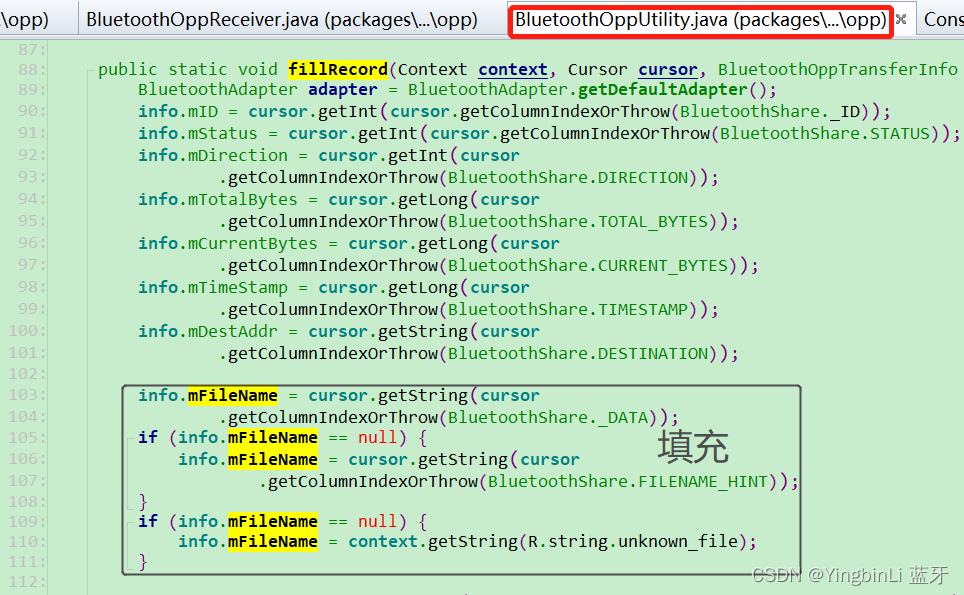
Task: Click info.mTimeStamp on line 98
Action: tap(213, 288)
